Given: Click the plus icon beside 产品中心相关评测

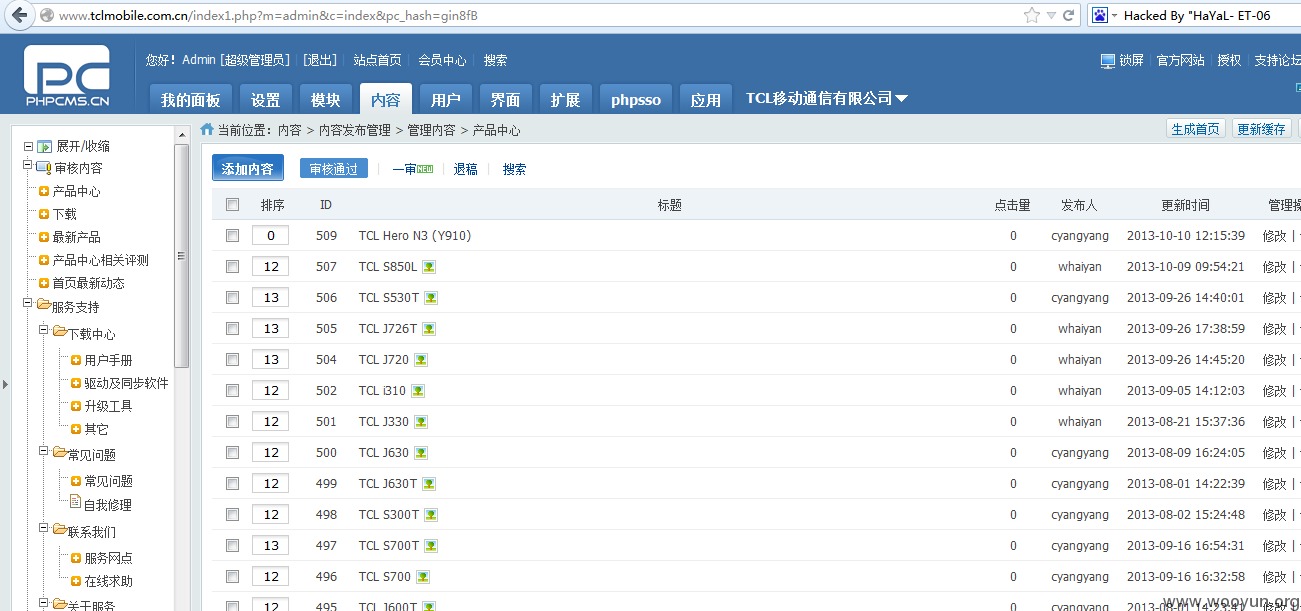Looking at the screenshot, I should (x=44, y=260).
